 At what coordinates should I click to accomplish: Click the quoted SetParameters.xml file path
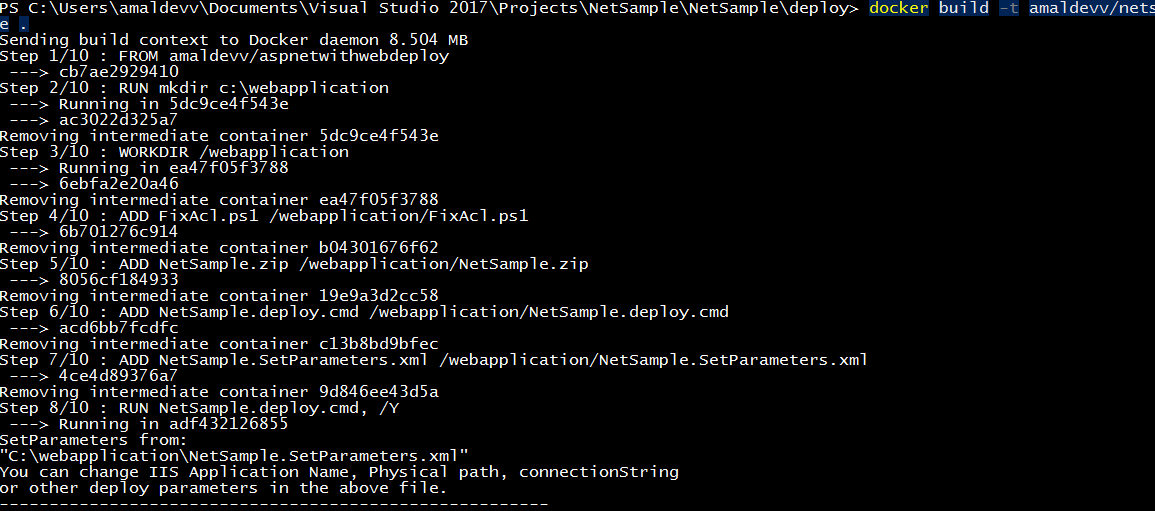pos(234,456)
